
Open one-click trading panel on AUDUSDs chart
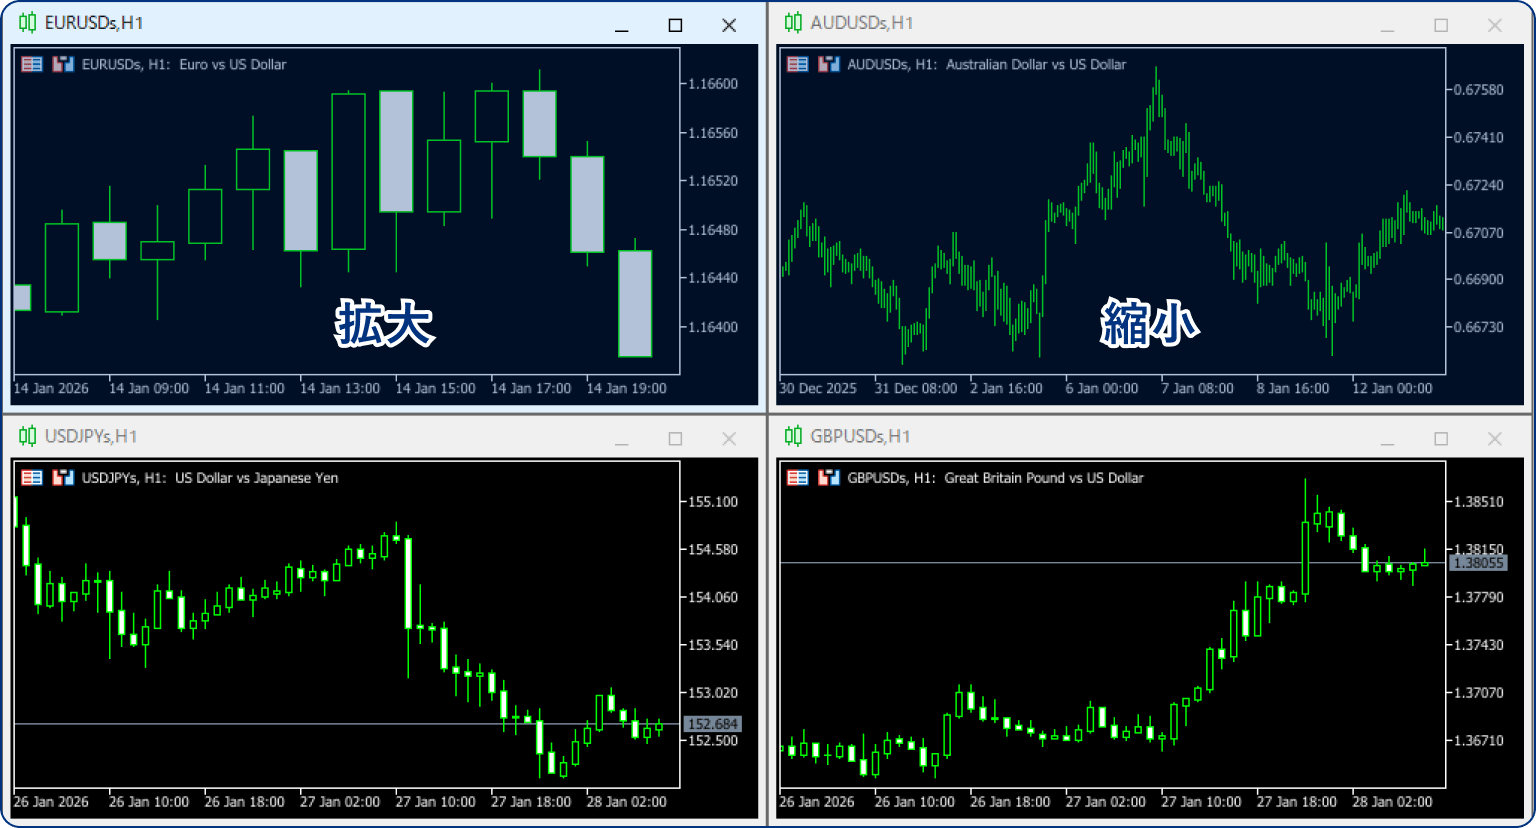click(x=797, y=64)
